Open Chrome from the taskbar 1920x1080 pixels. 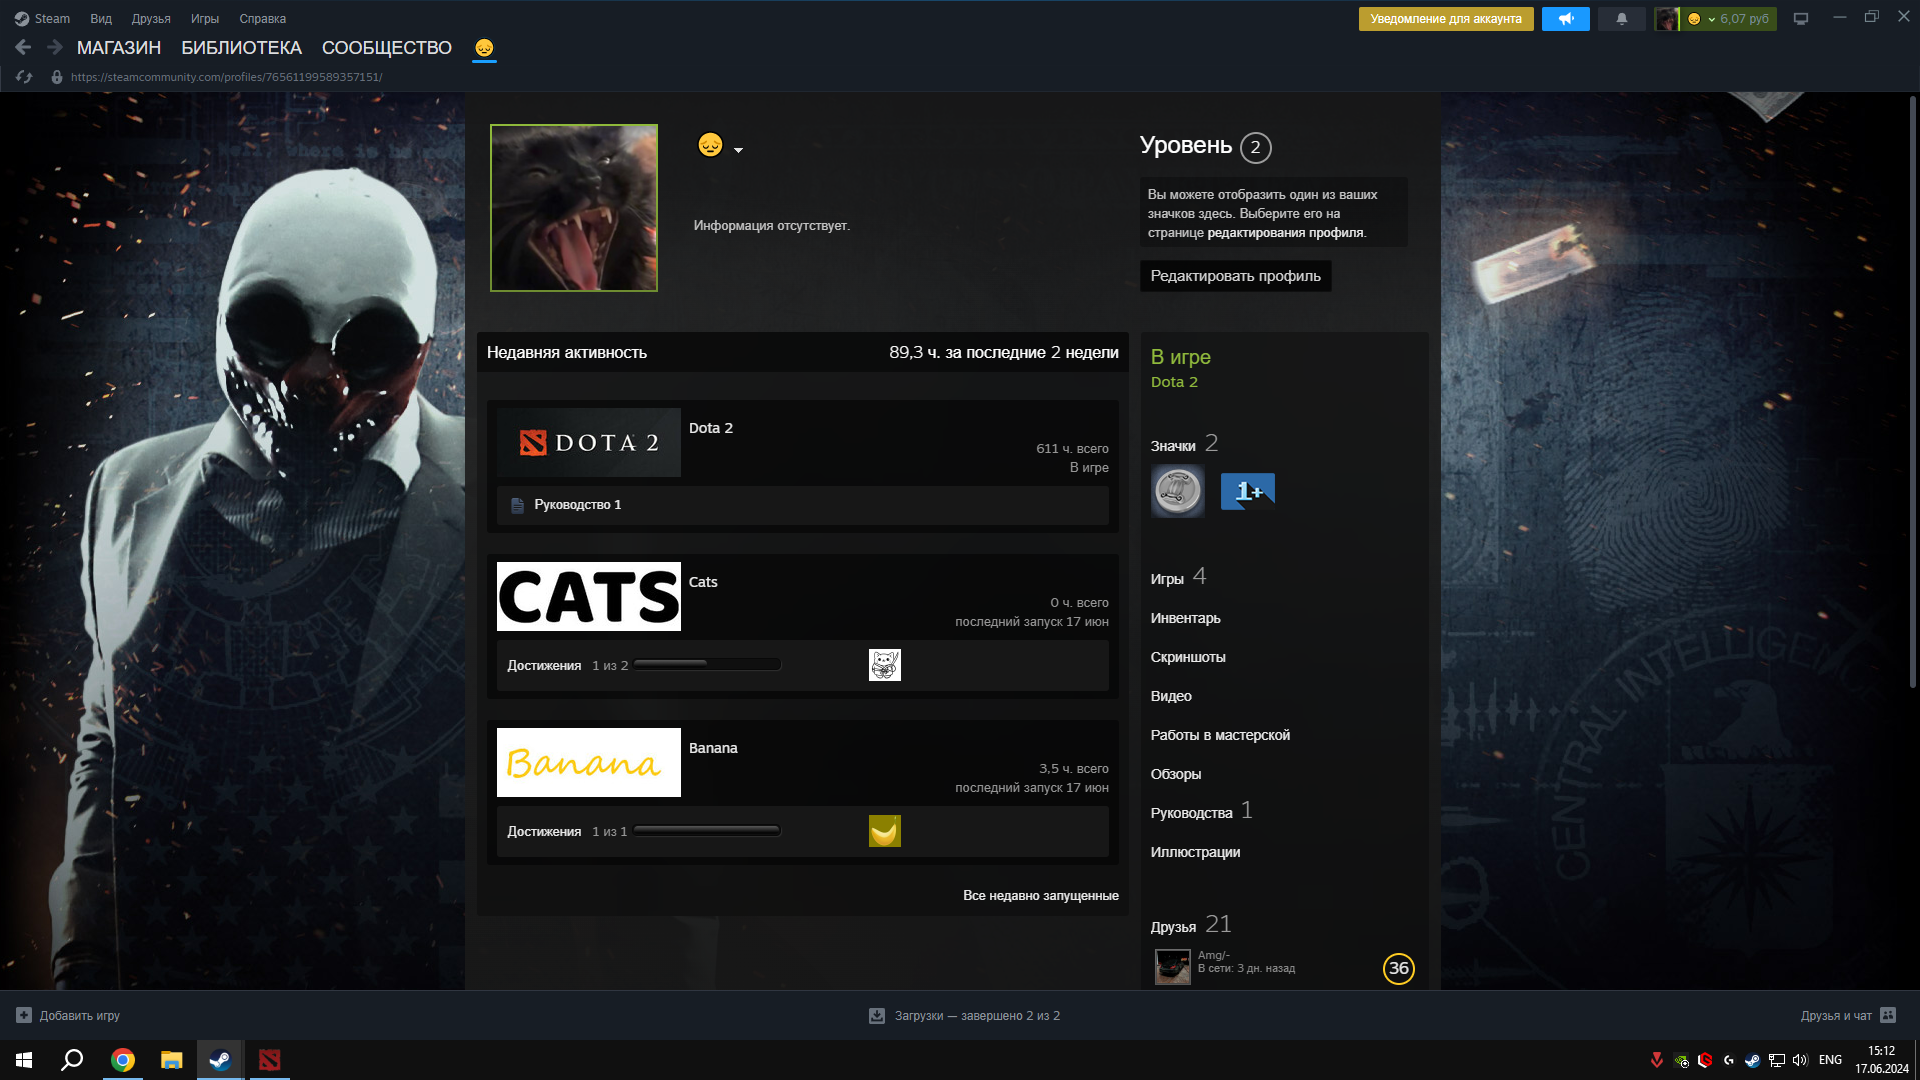click(x=123, y=1060)
